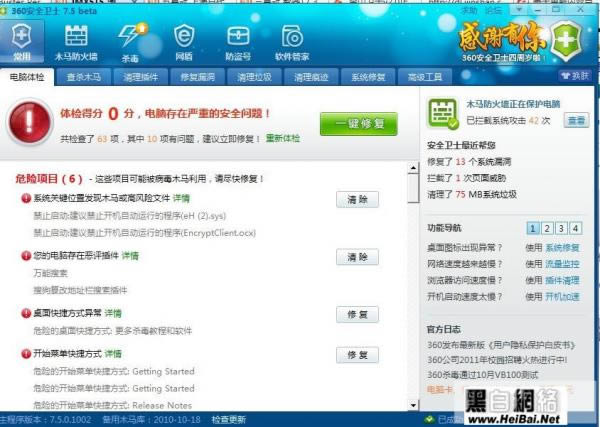Viewport: 600px width, 427px height.
Task: Open the 木马防火墙 firewall icon
Action: click(x=76, y=43)
